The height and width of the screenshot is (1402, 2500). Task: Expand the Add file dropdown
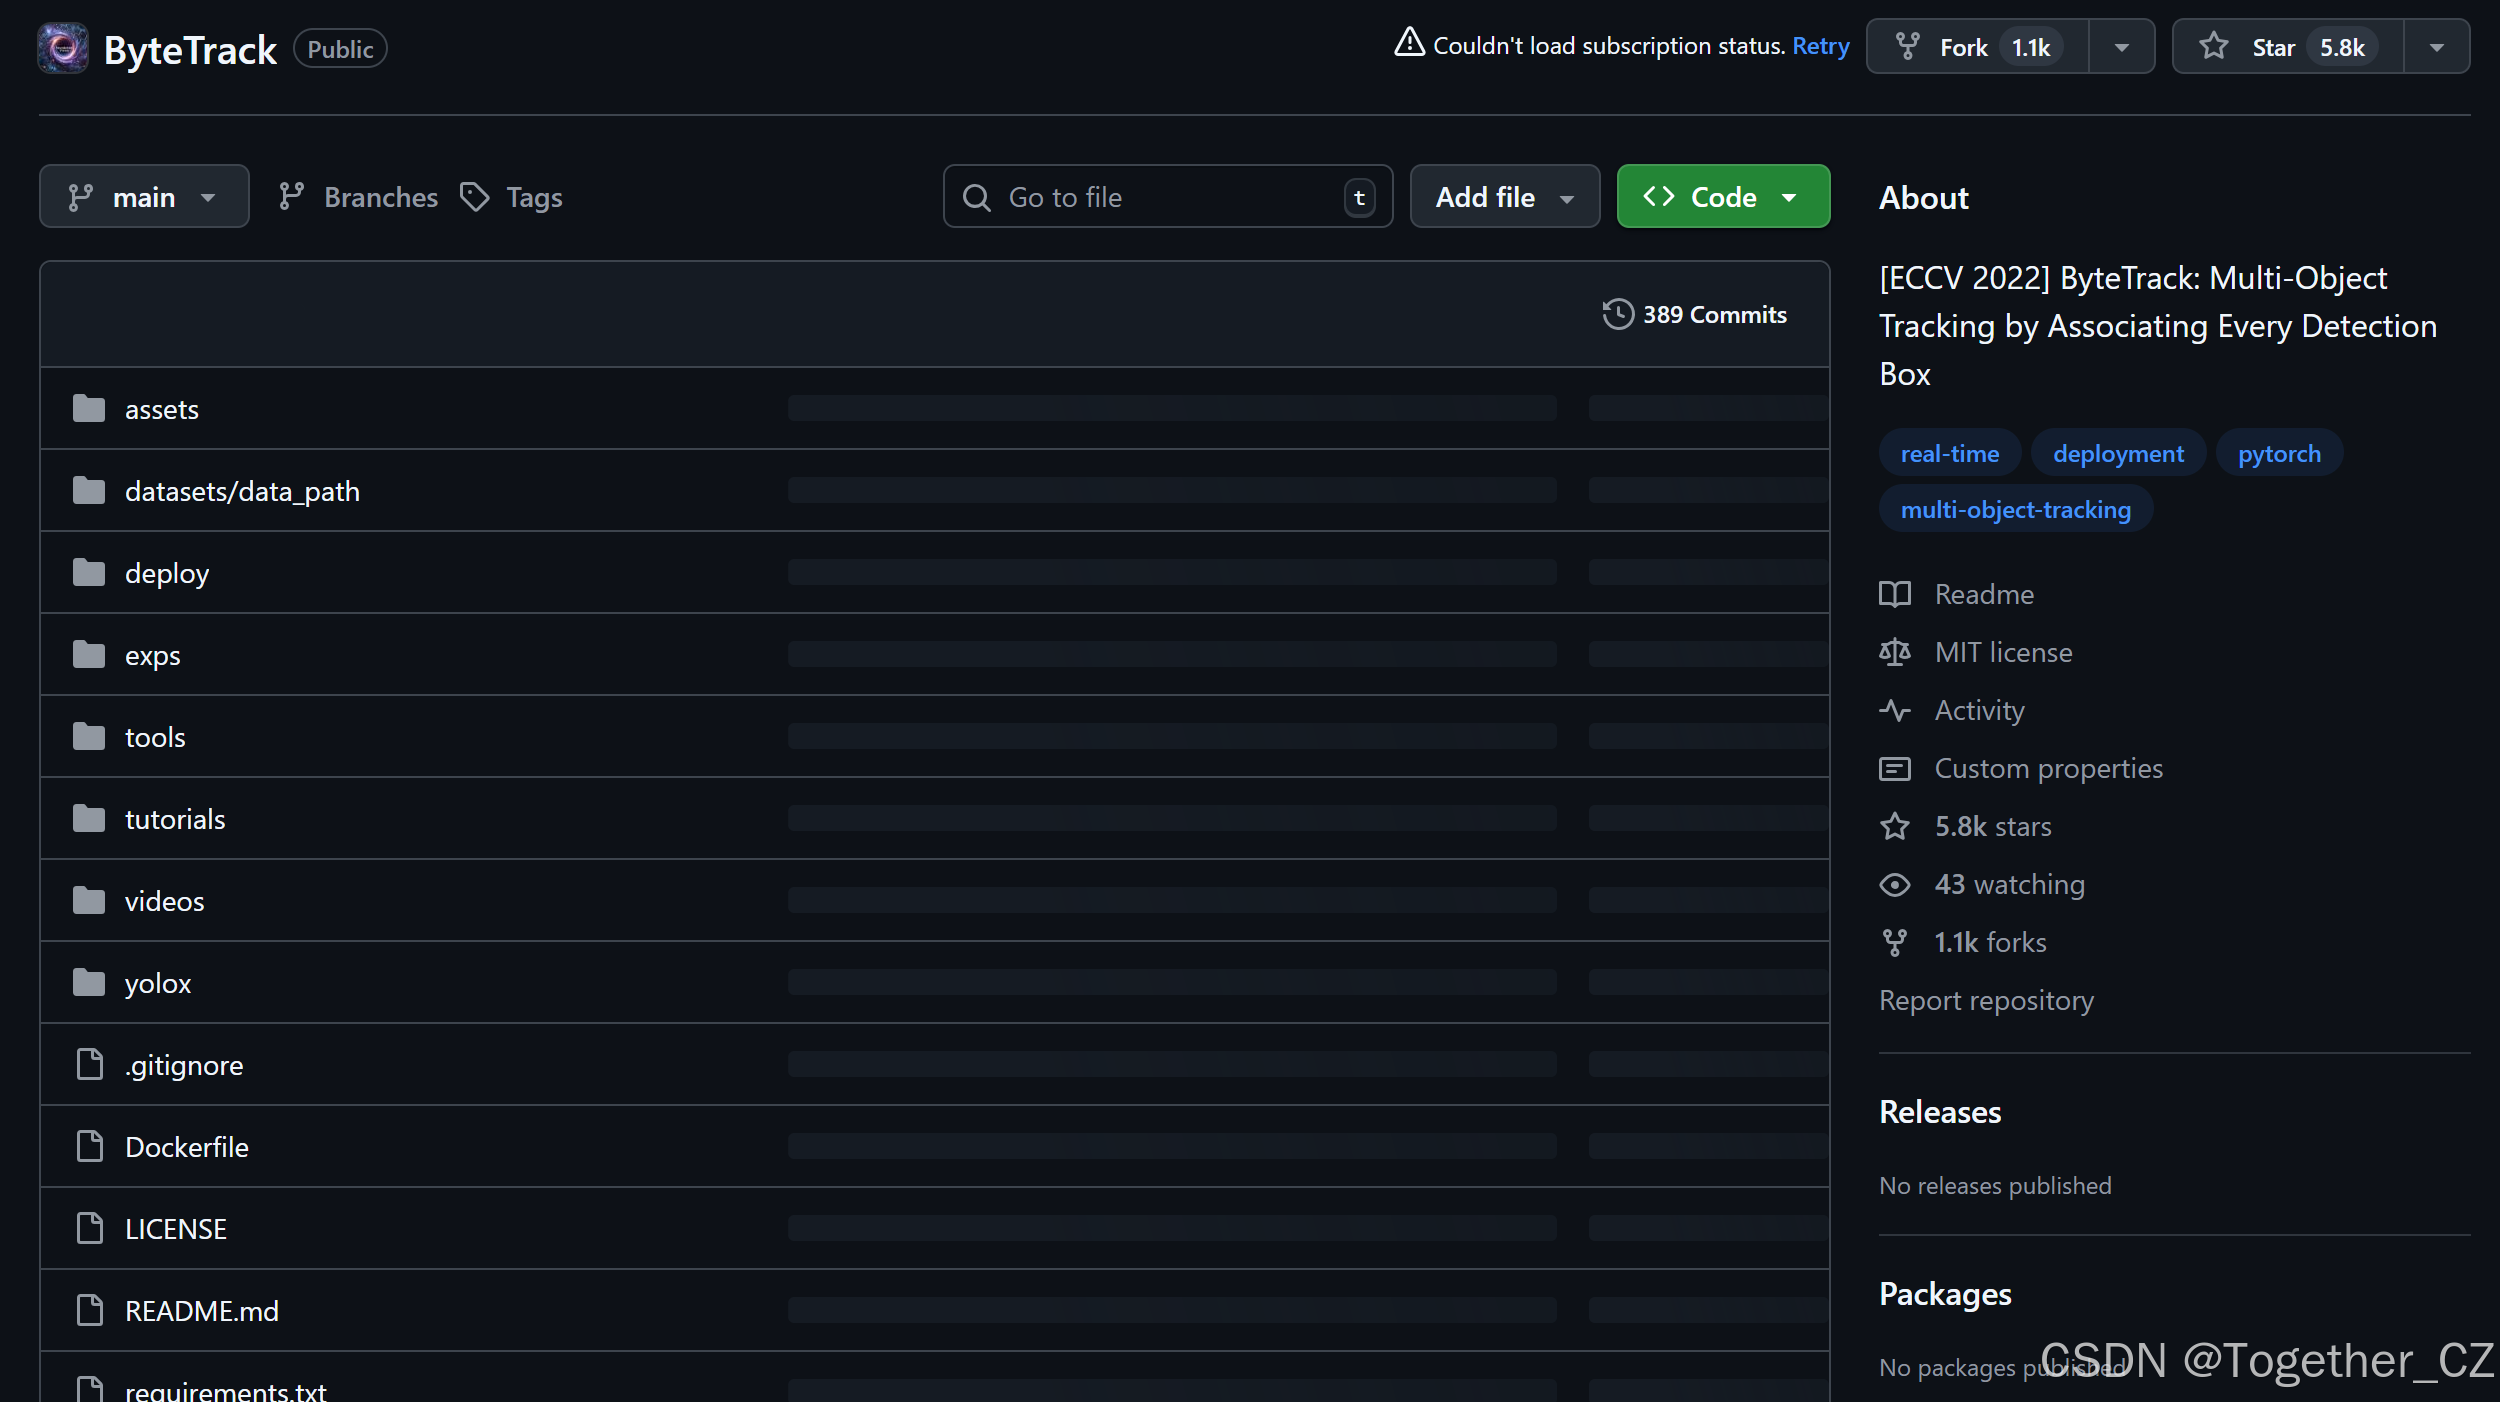point(1504,197)
